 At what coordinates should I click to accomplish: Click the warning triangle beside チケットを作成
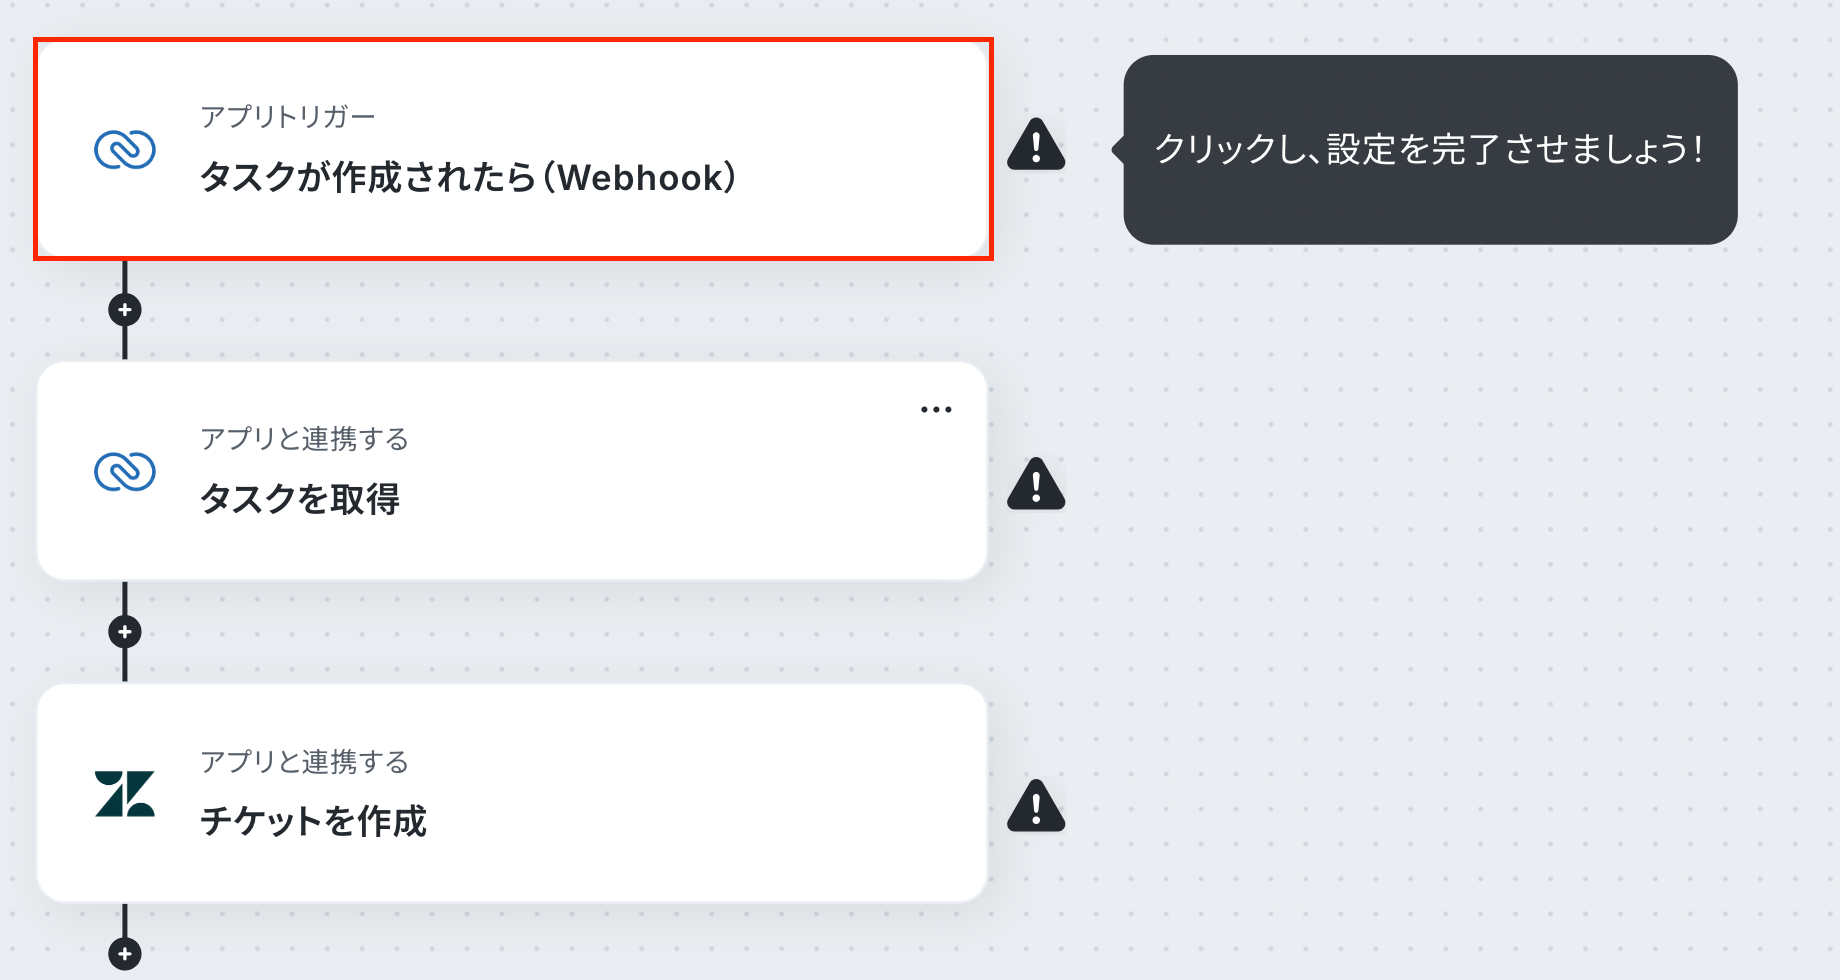point(1036,806)
